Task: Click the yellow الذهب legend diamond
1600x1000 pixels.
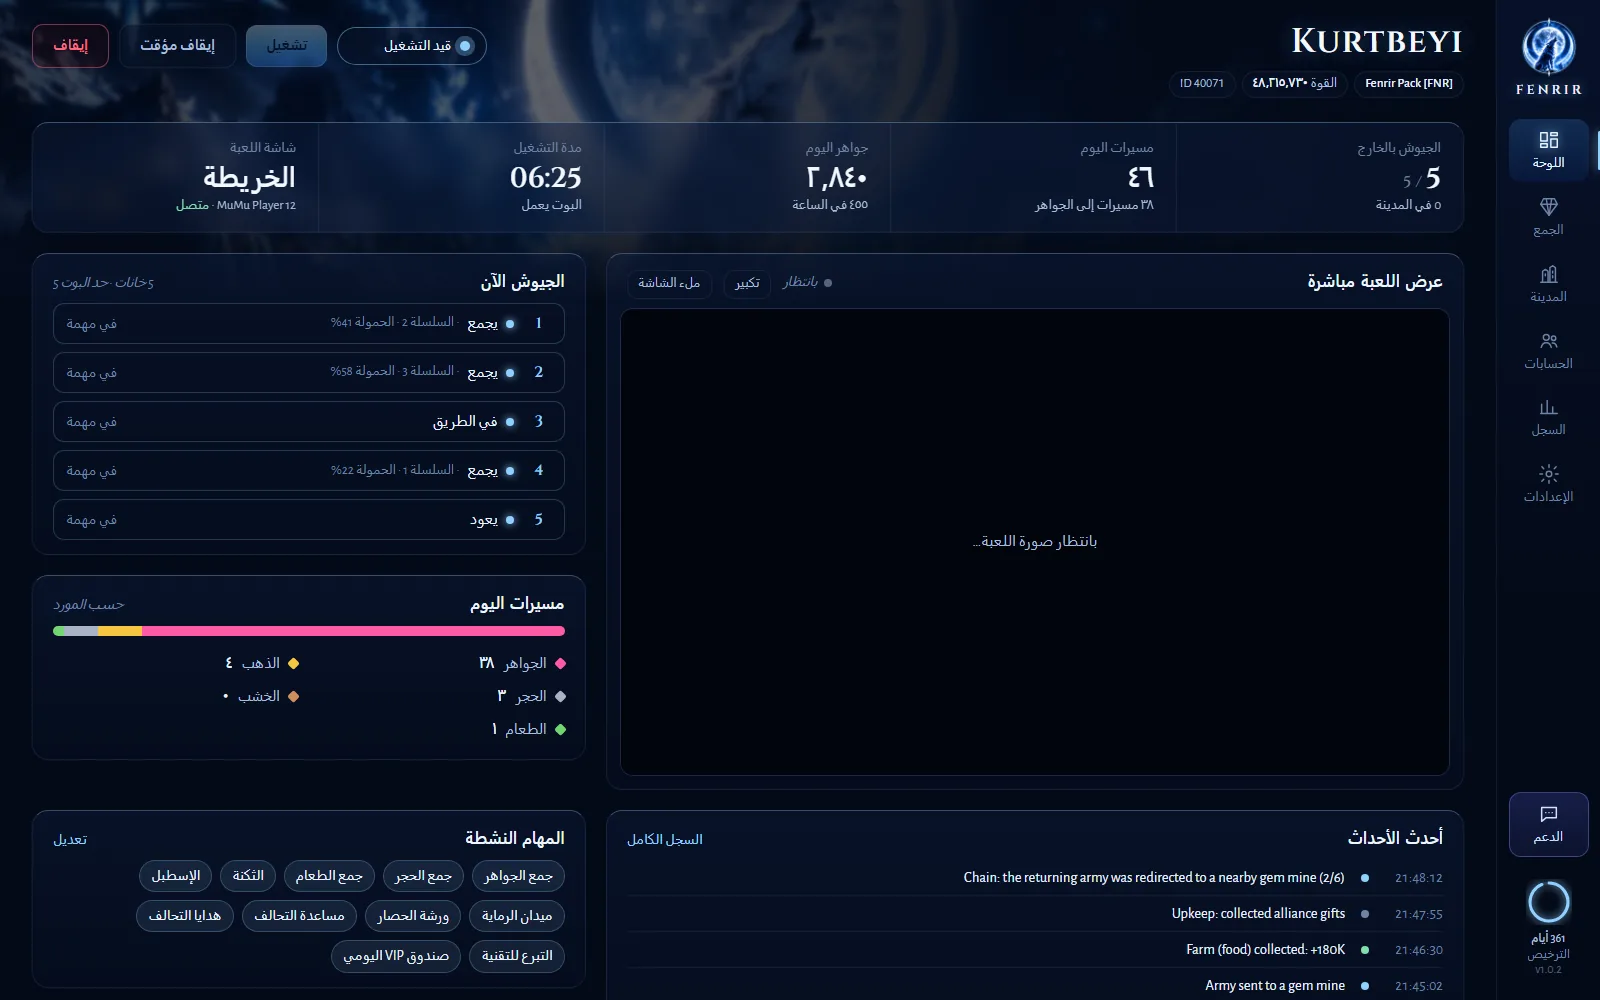Action: 293,664
